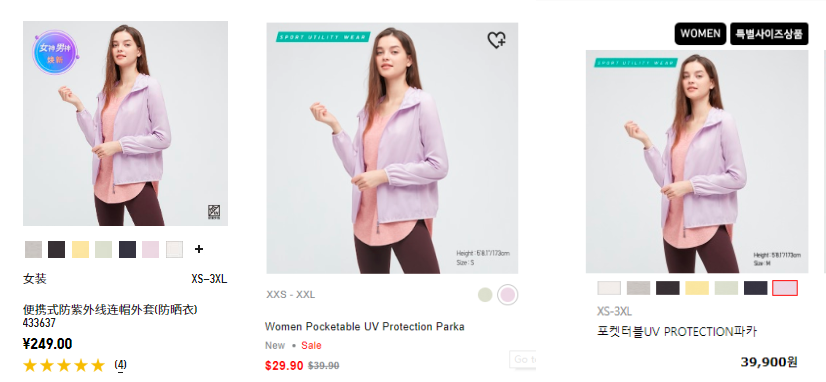Click the purple 女神男神 badge icon

pos(55,52)
